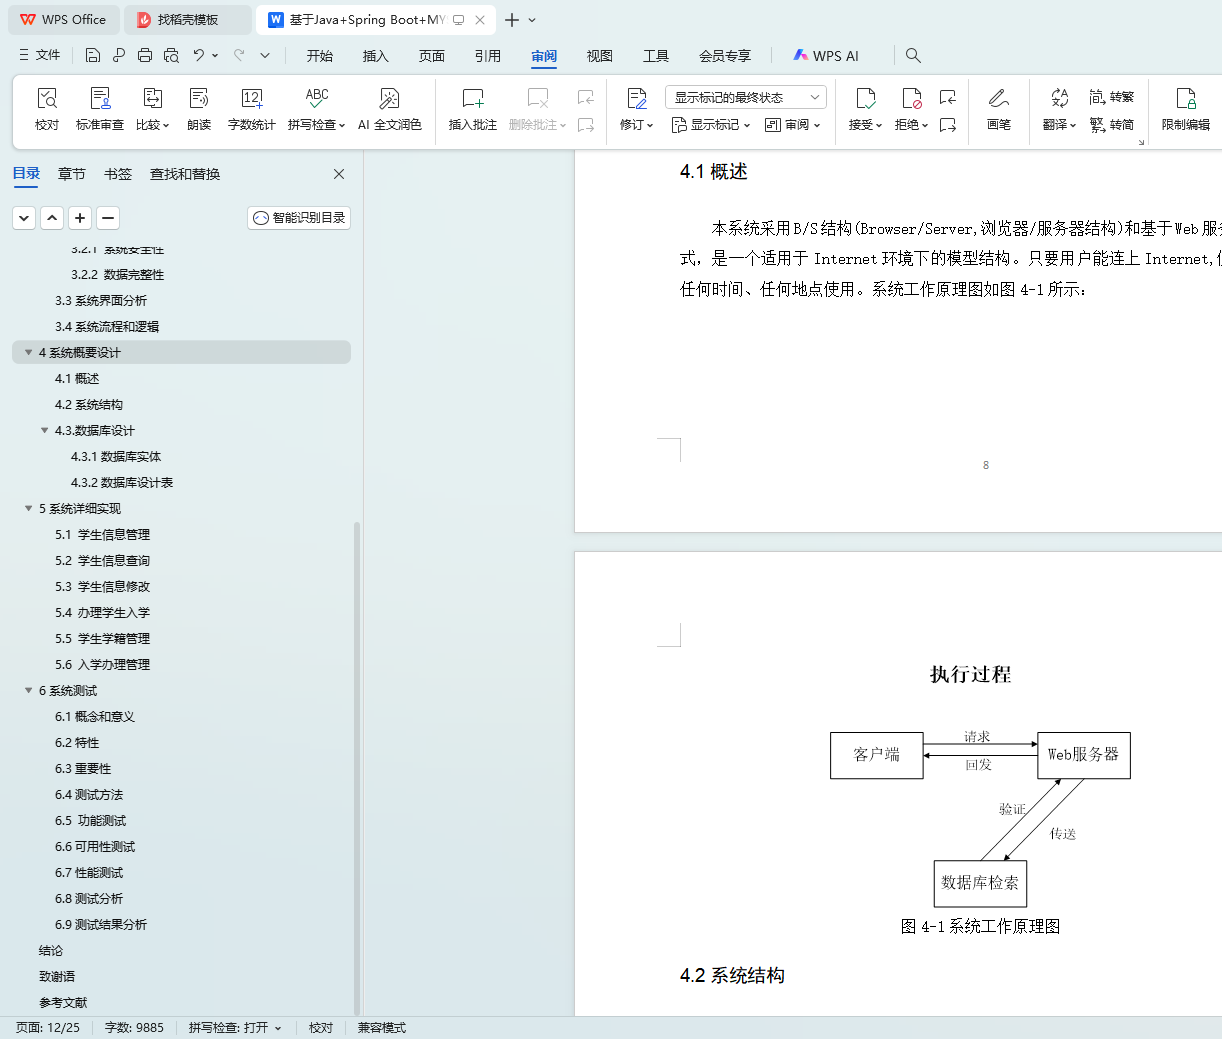Viewport: 1222px width, 1039px height.
Task: Switch to the 引用 ribbon tab
Action: [x=488, y=56]
